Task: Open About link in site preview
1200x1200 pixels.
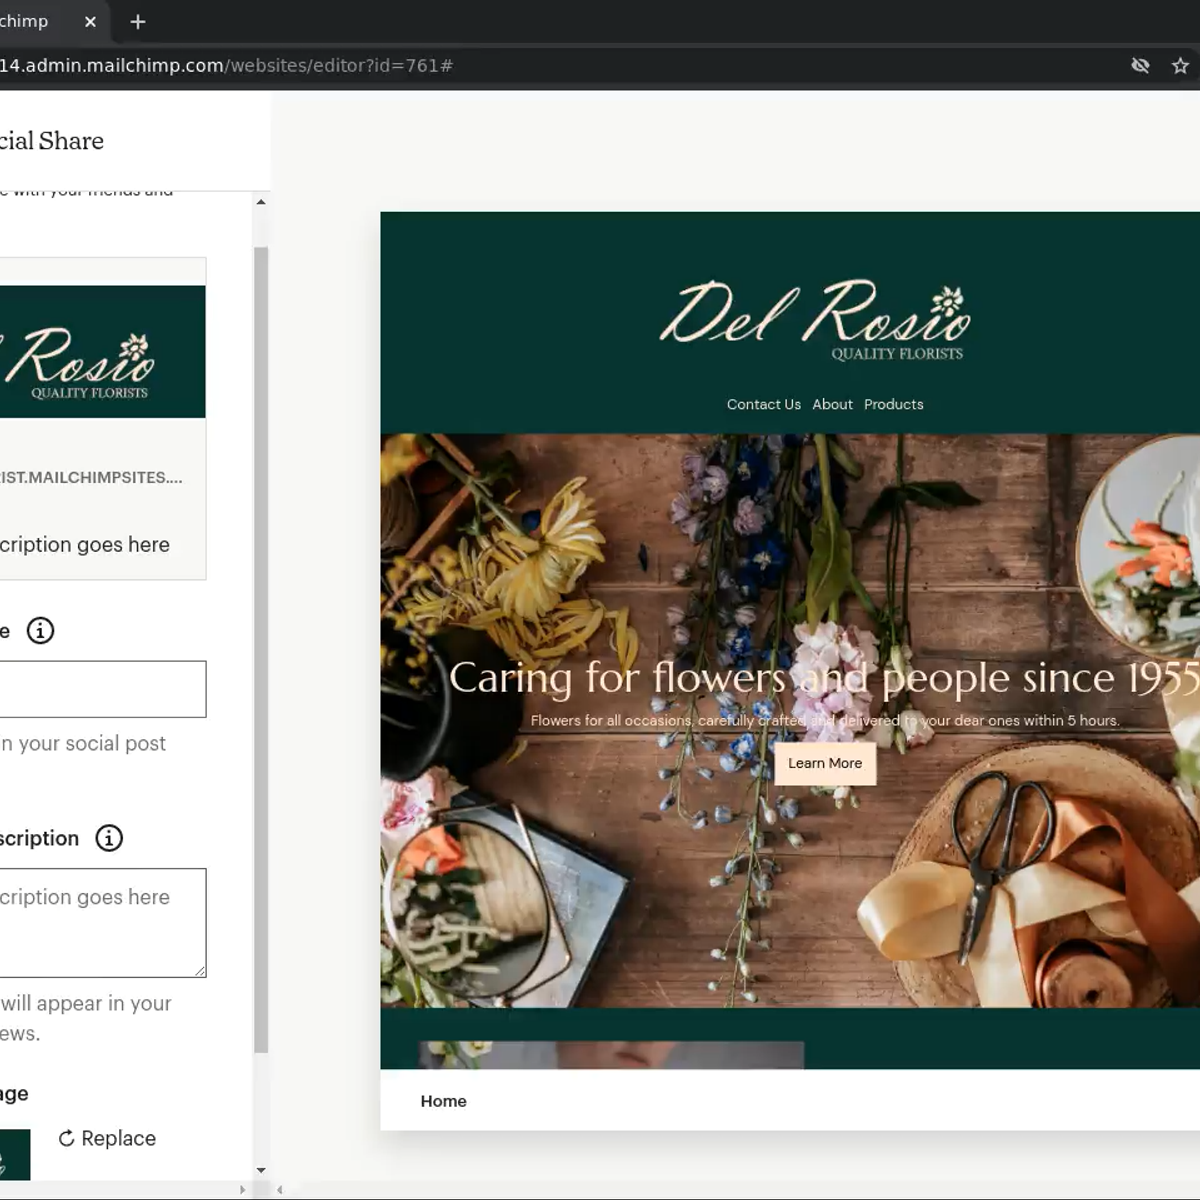Action: point(832,404)
